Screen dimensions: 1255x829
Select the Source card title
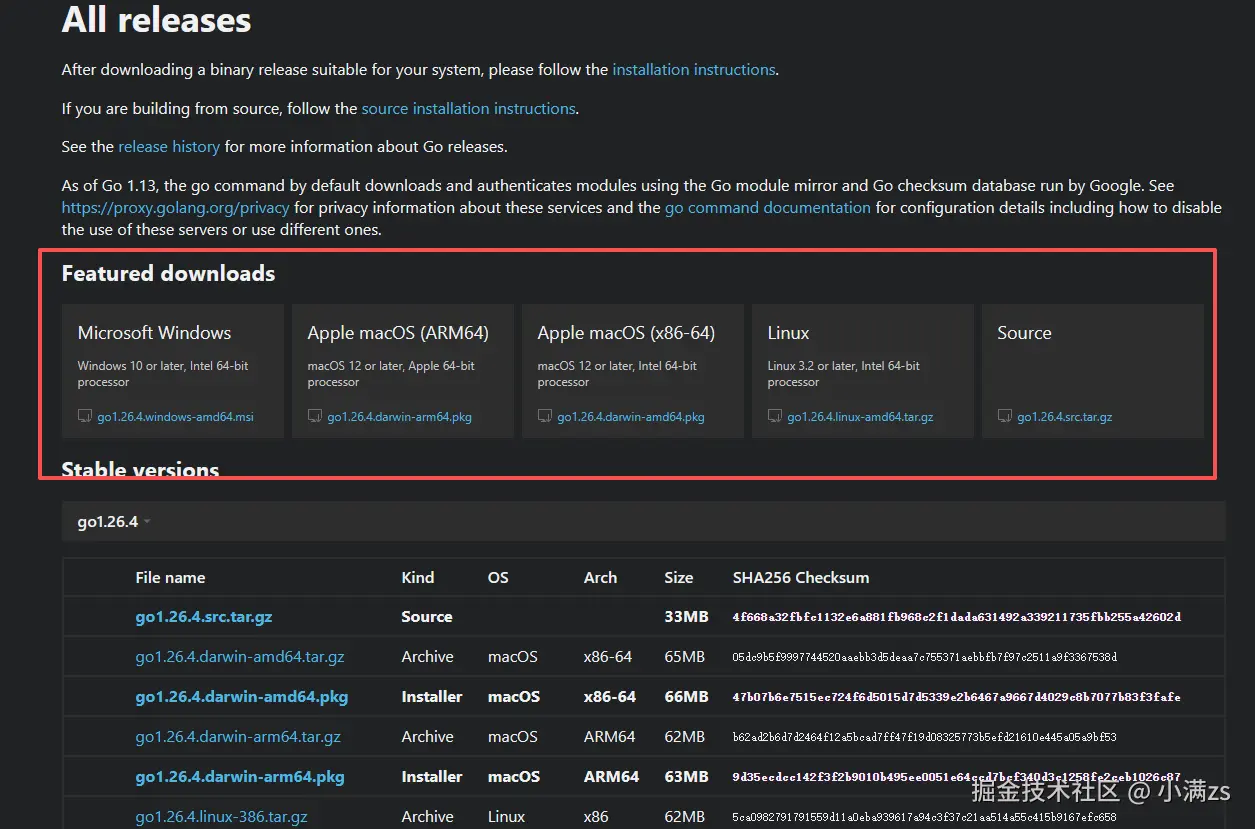tap(1024, 333)
